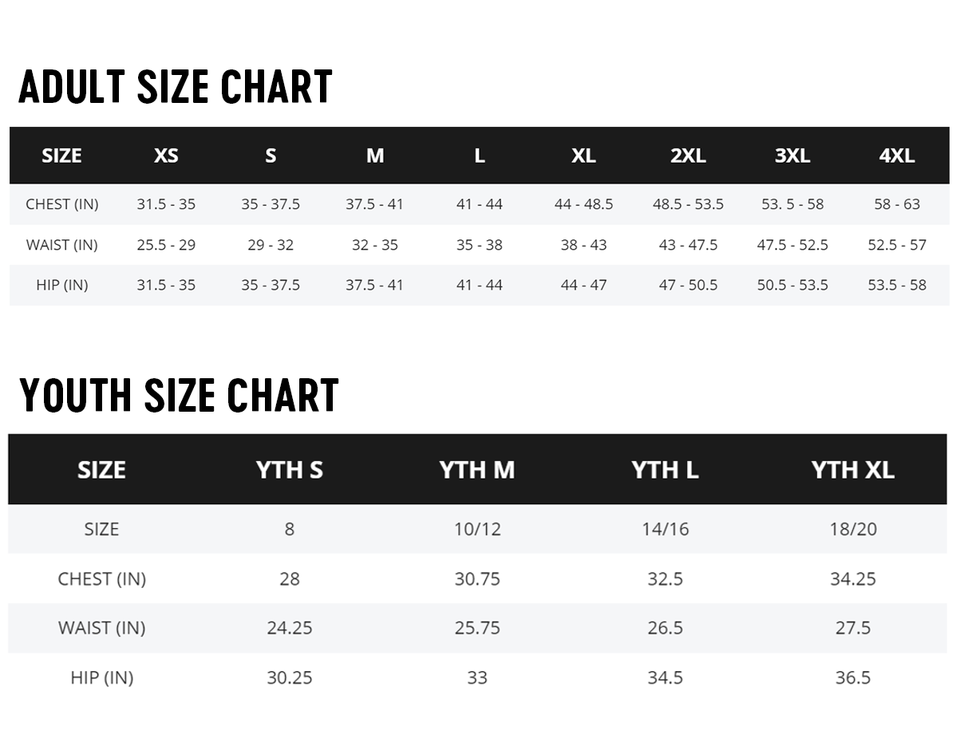Select the XS column header
This screenshot has height=754, width=960.
pyautogui.click(x=166, y=156)
